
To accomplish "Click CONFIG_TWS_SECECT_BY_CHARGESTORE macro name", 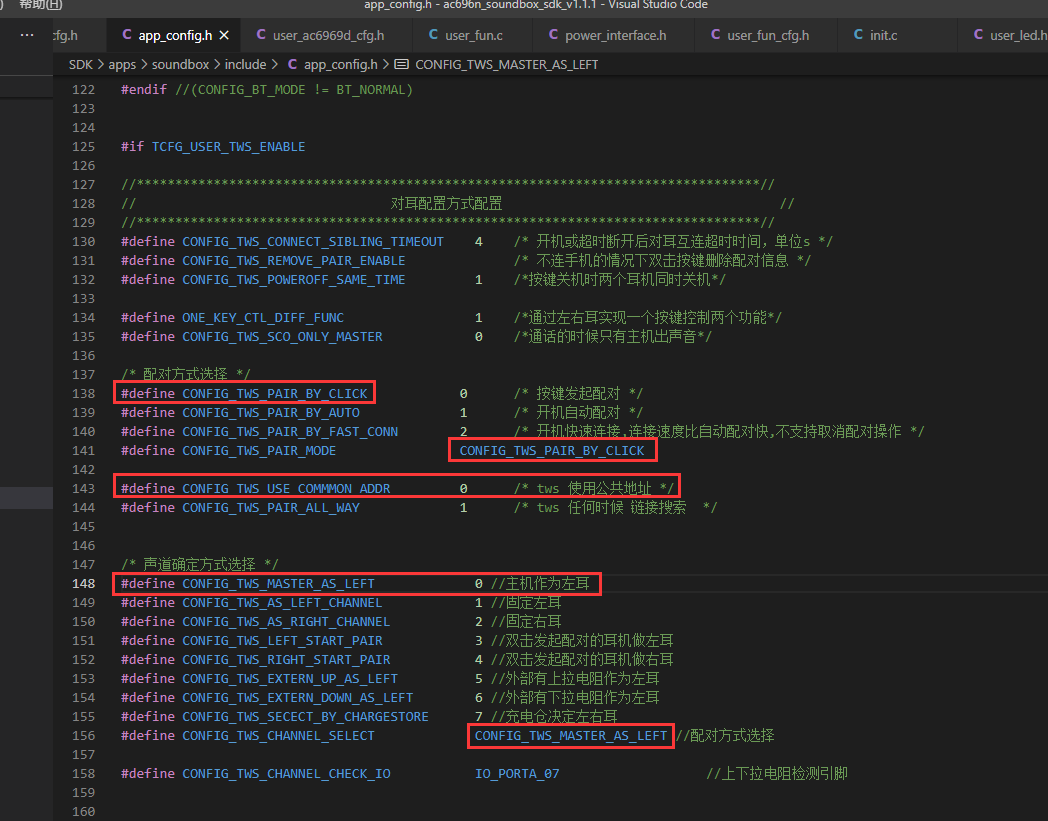I will pyautogui.click(x=305, y=717).
